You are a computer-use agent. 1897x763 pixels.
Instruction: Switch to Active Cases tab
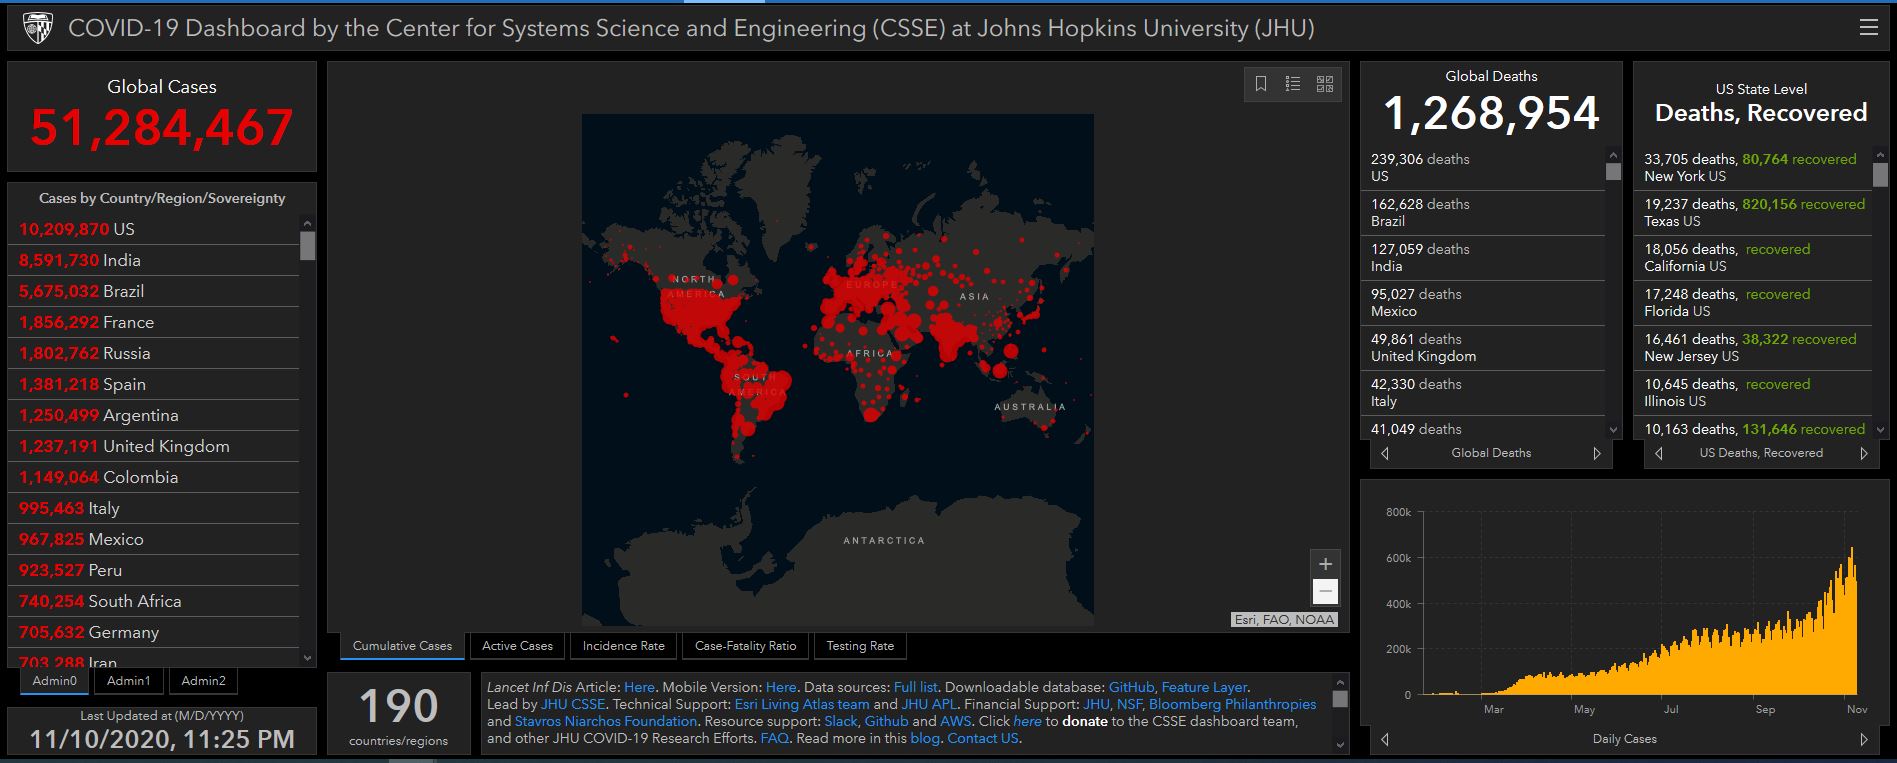click(x=517, y=646)
